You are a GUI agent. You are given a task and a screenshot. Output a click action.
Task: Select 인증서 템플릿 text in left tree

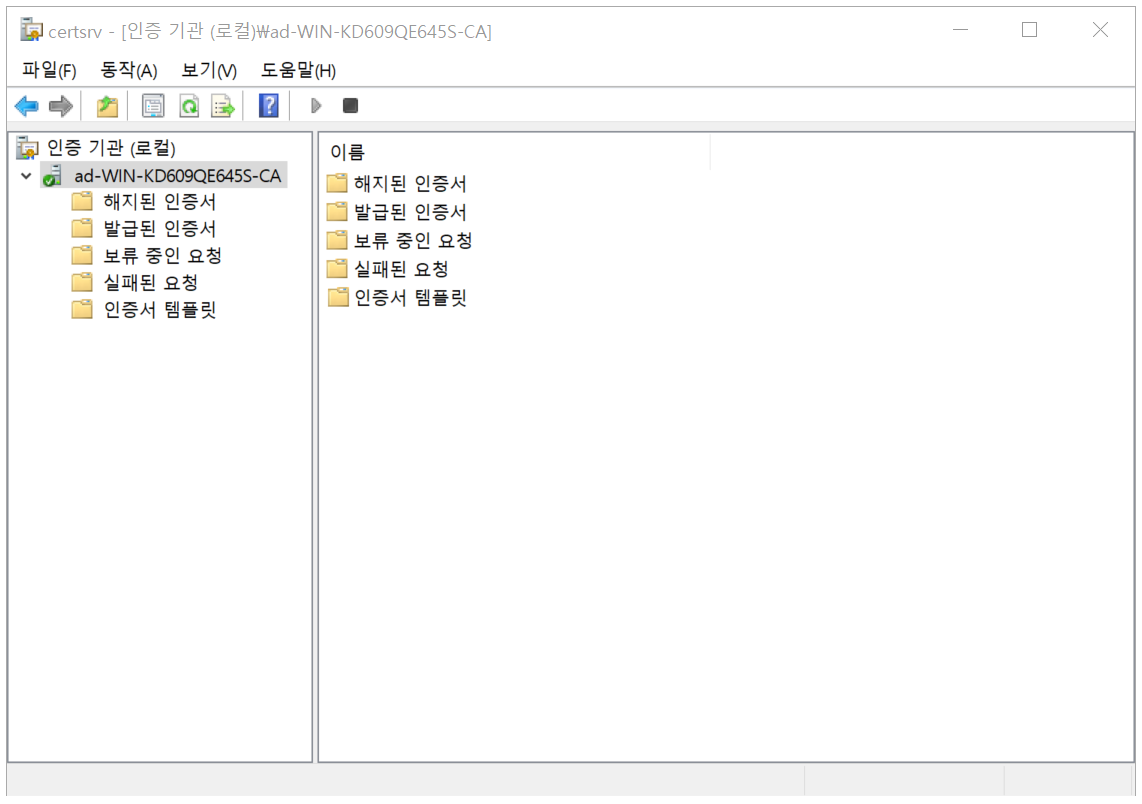[x=160, y=309]
